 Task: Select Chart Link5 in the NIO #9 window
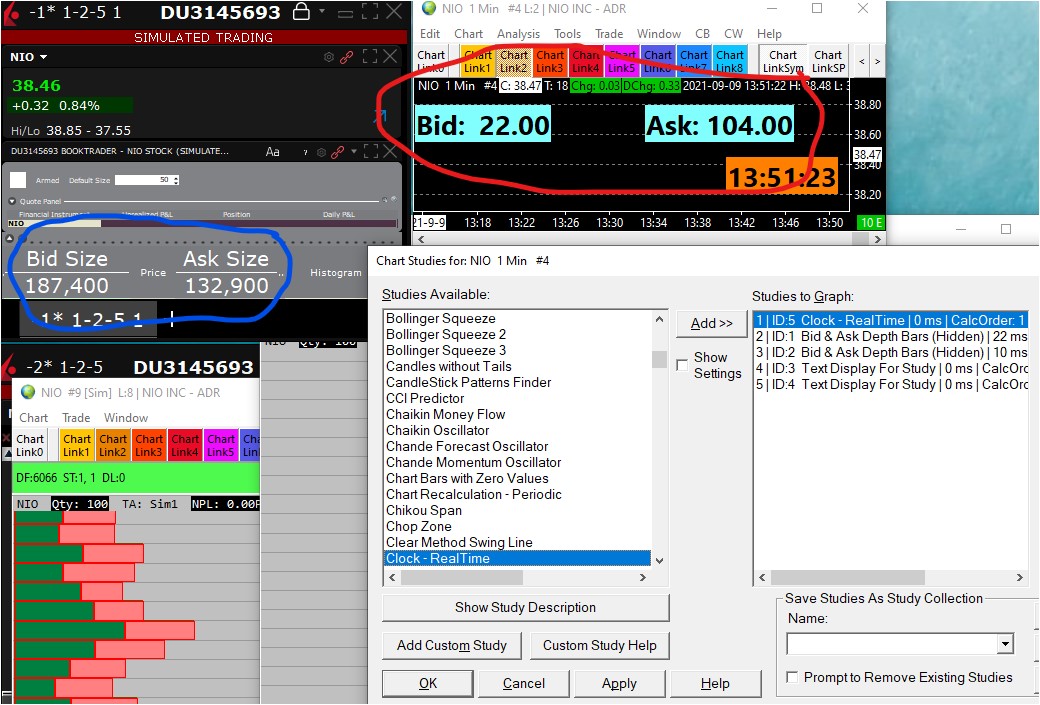click(x=221, y=445)
